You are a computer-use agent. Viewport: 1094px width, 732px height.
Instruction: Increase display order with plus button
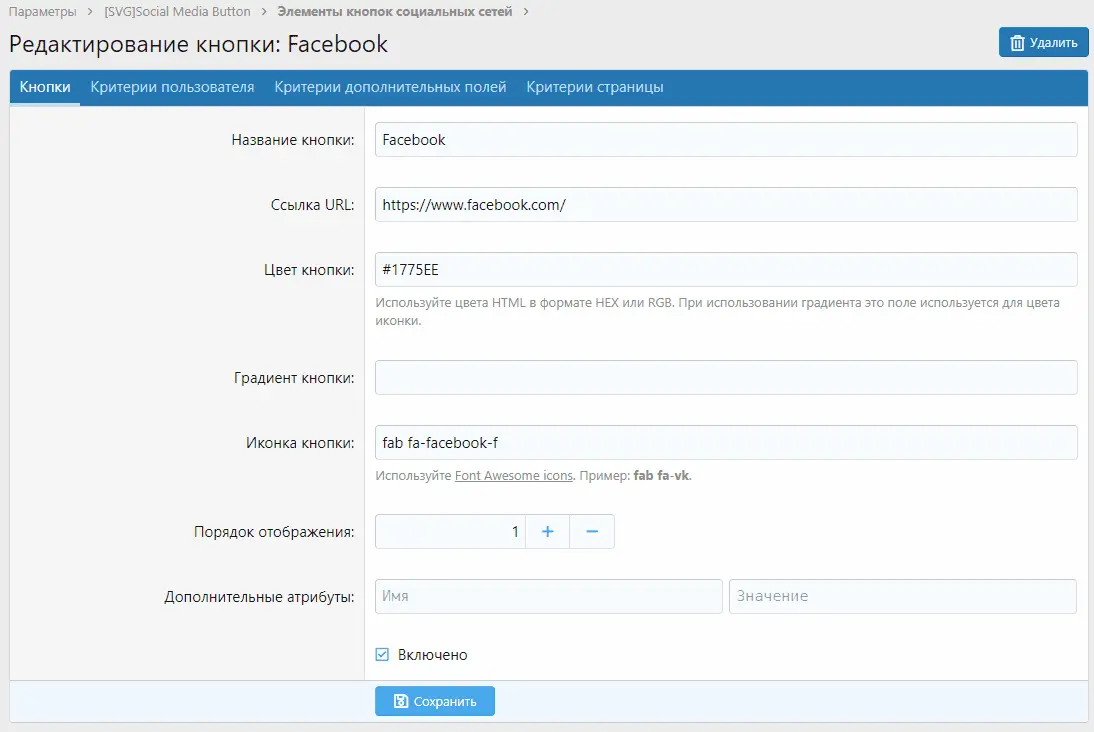pyautogui.click(x=547, y=532)
